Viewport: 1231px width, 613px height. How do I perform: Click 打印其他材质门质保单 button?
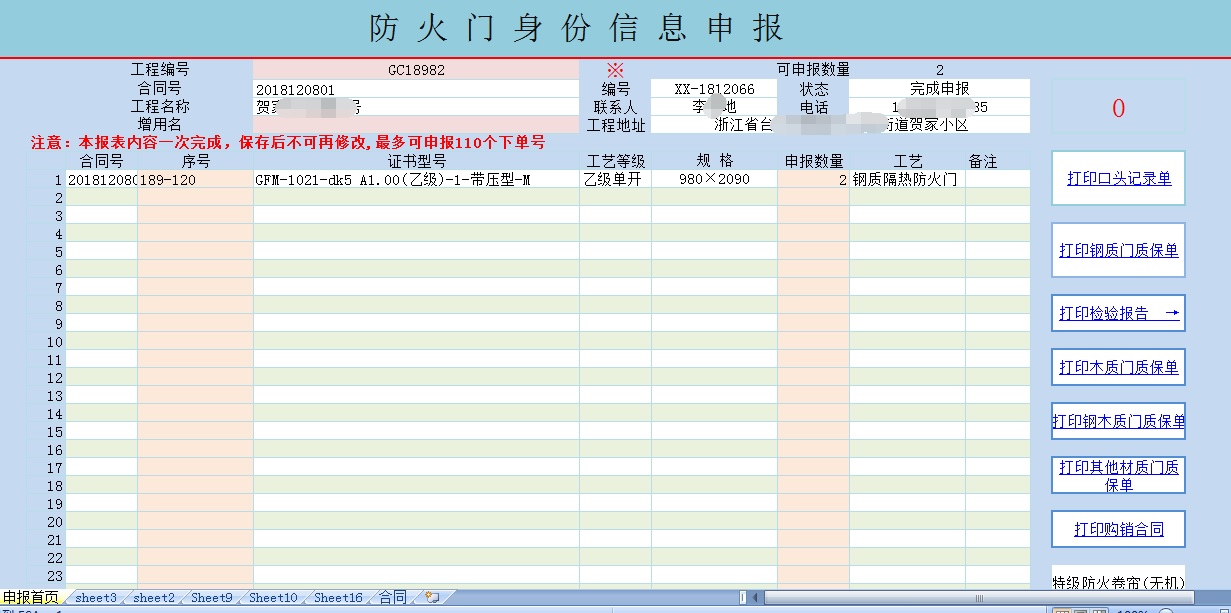click(x=1118, y=475)
